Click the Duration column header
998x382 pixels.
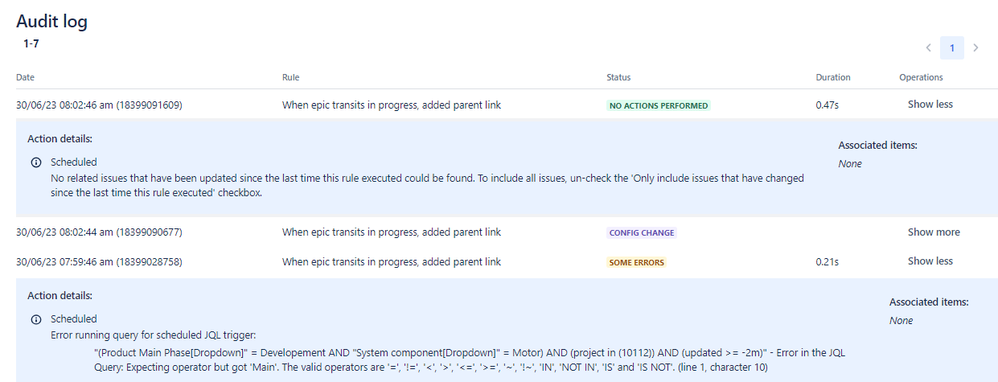(x=833, y=77)
